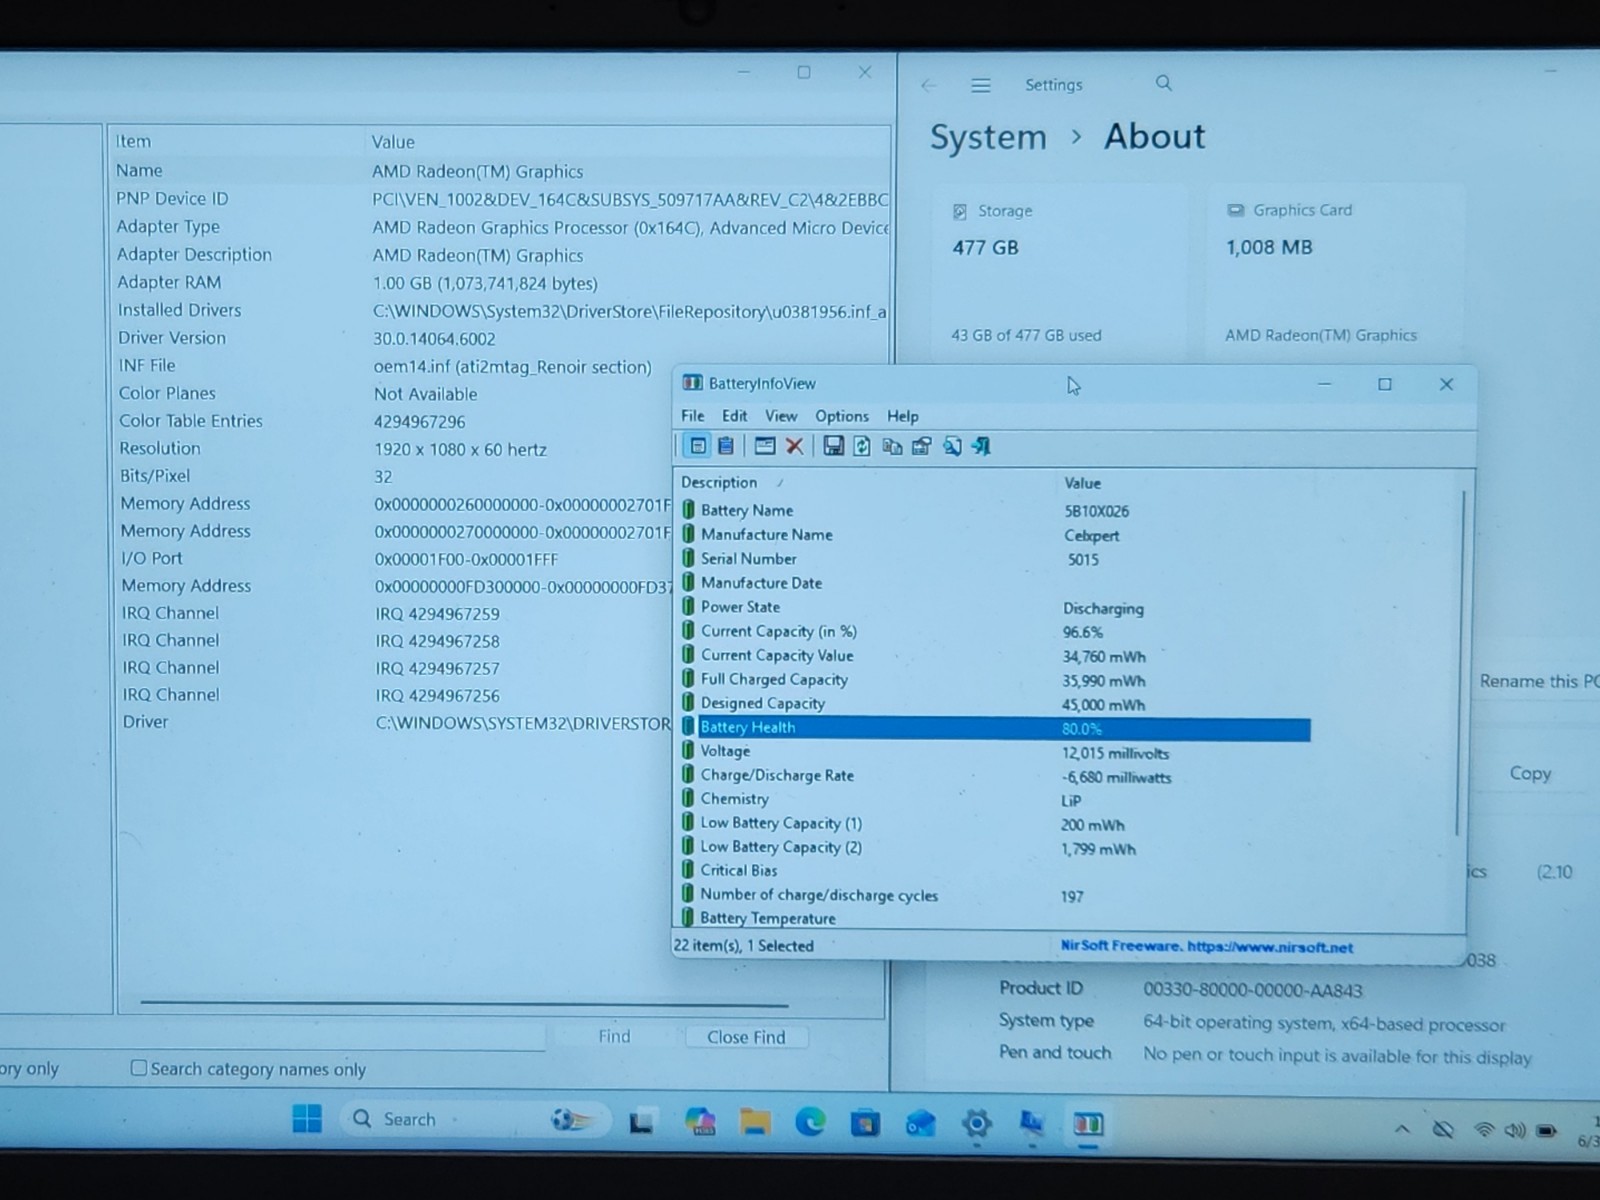Click the Refresh toolbar icon in BatteryInfoView

[862, 446]
